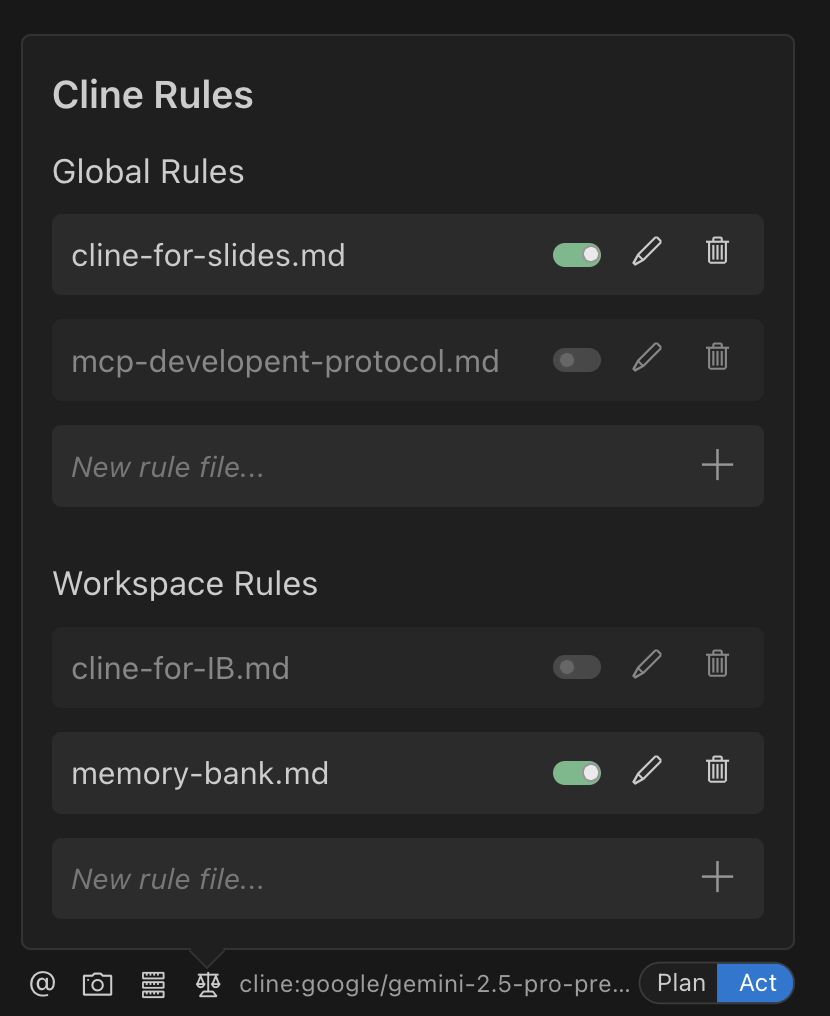Edit the cline-for-slides.md rule file
The image size is (830, 1016).
(x=647, y=252)
